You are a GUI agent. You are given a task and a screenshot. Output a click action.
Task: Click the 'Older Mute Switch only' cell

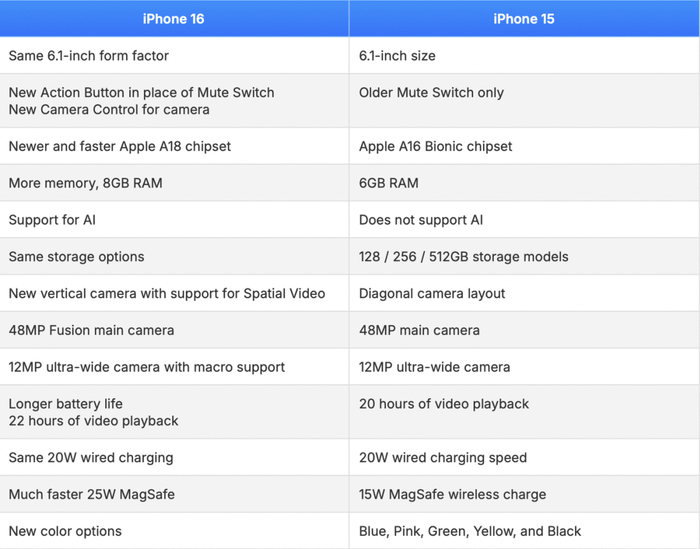[x=431, y=92]
